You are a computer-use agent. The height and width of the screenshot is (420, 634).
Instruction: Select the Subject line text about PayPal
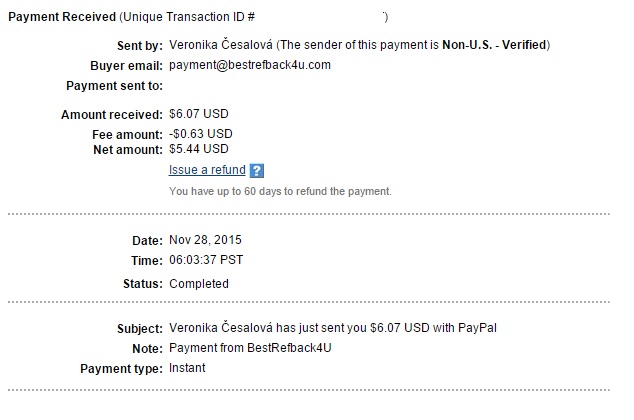coord(333,328)
